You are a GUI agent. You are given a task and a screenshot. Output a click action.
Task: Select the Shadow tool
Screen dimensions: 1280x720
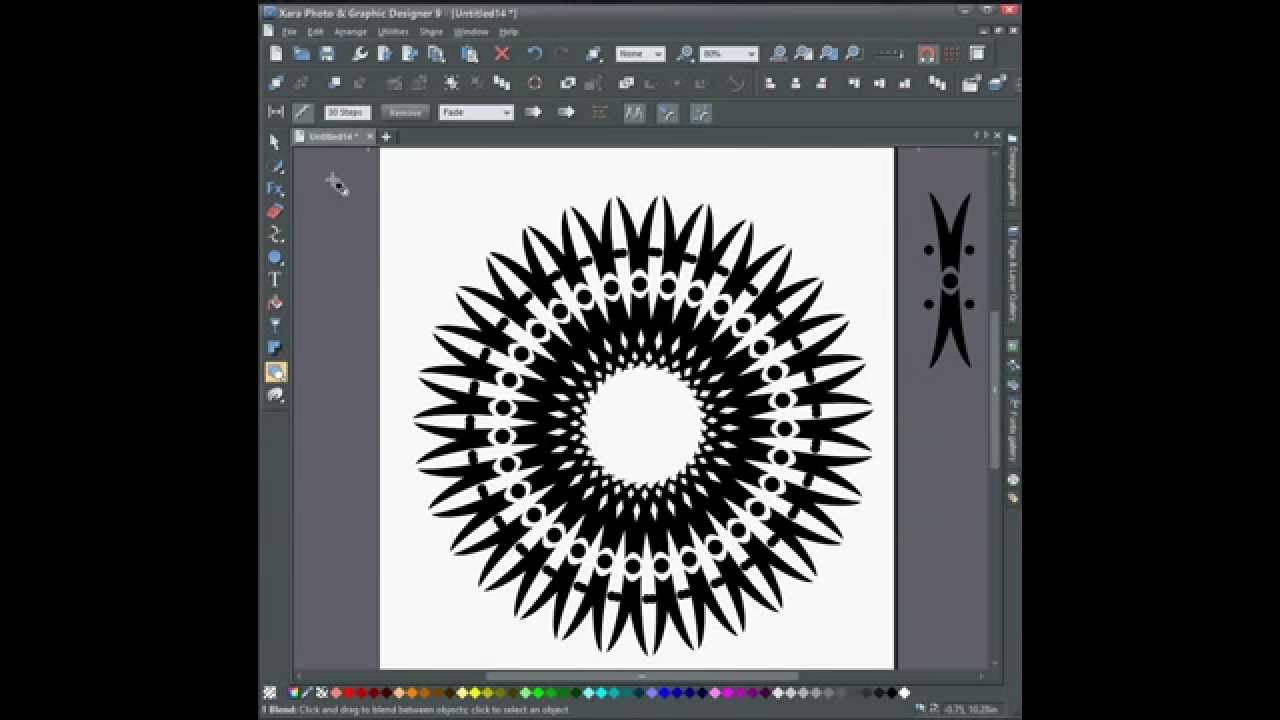point(275,348)
